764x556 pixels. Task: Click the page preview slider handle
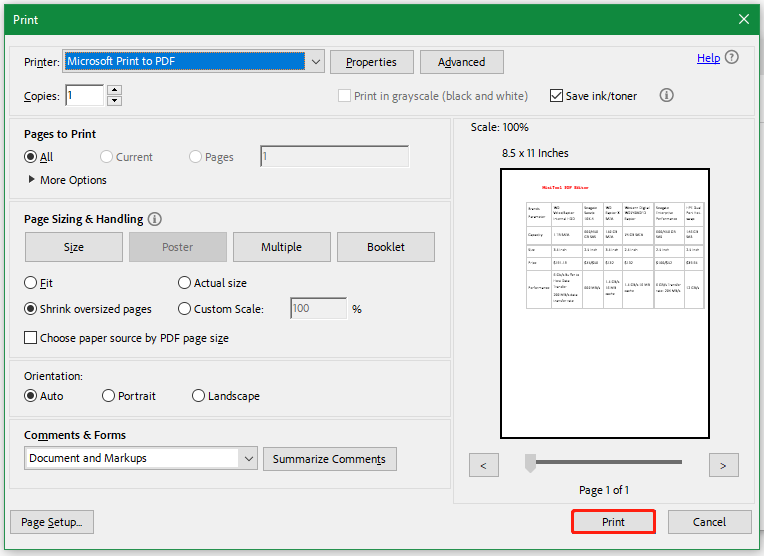point(530,462)
